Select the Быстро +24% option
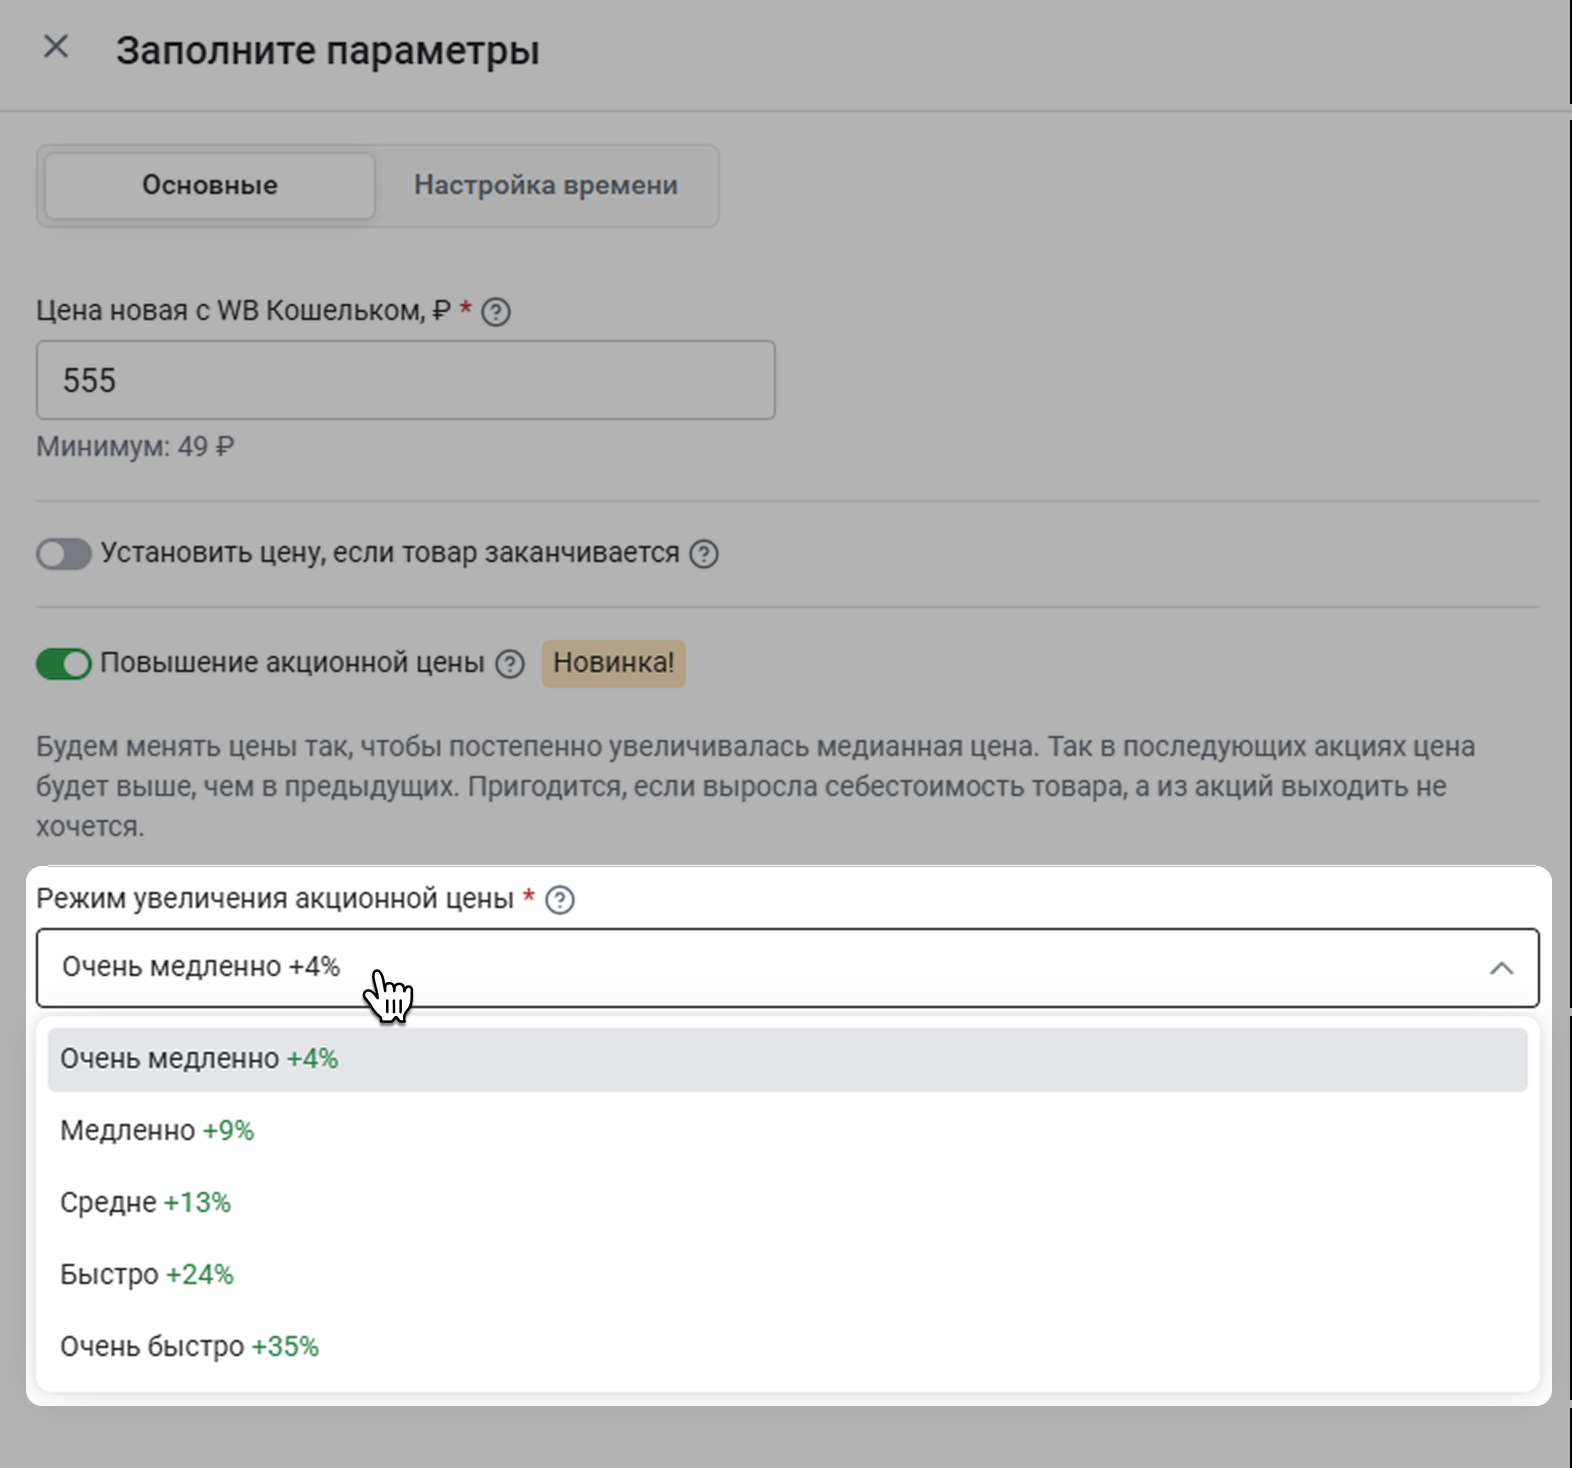The width and height of the screenshot is (1572, 1468). 146,1275
